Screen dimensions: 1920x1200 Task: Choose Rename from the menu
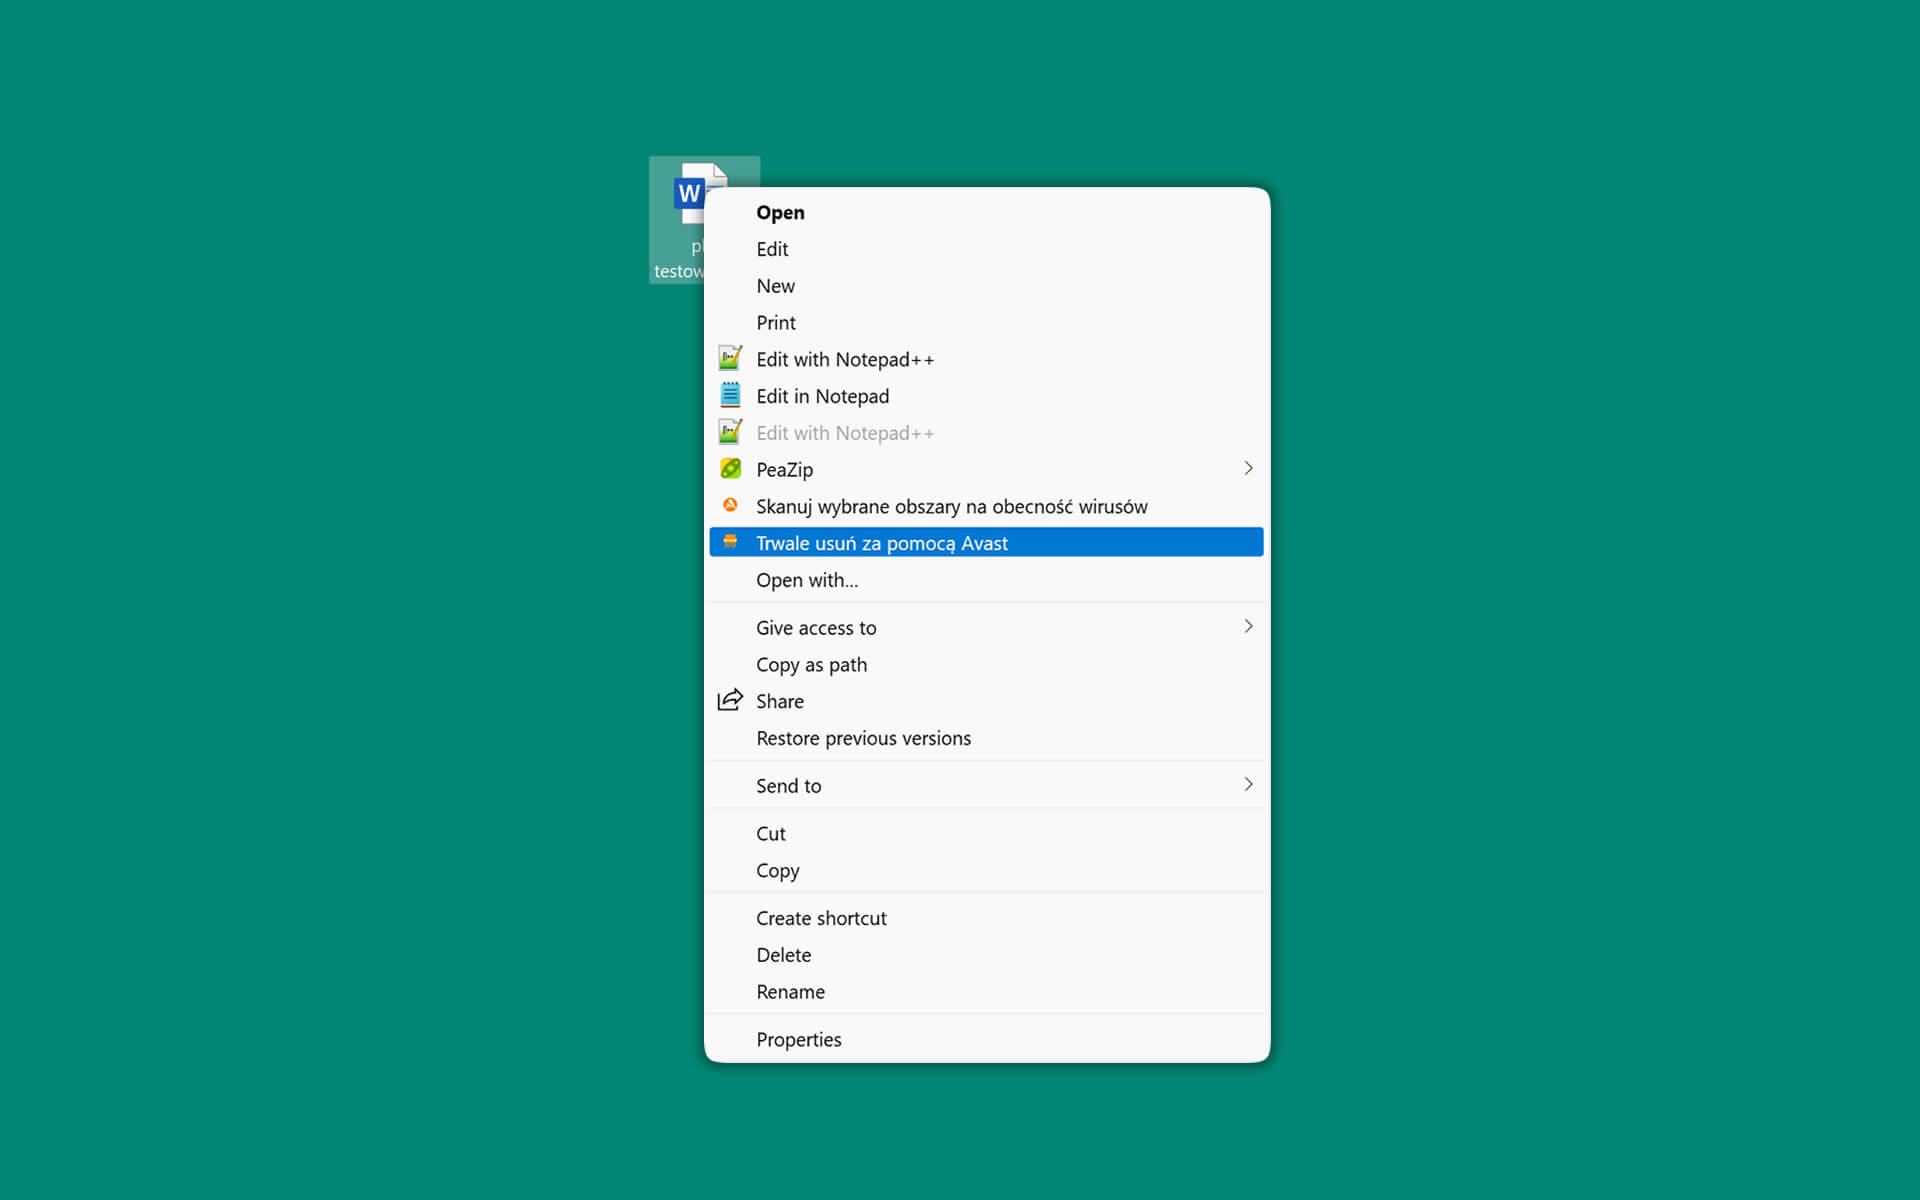(790, 991)
